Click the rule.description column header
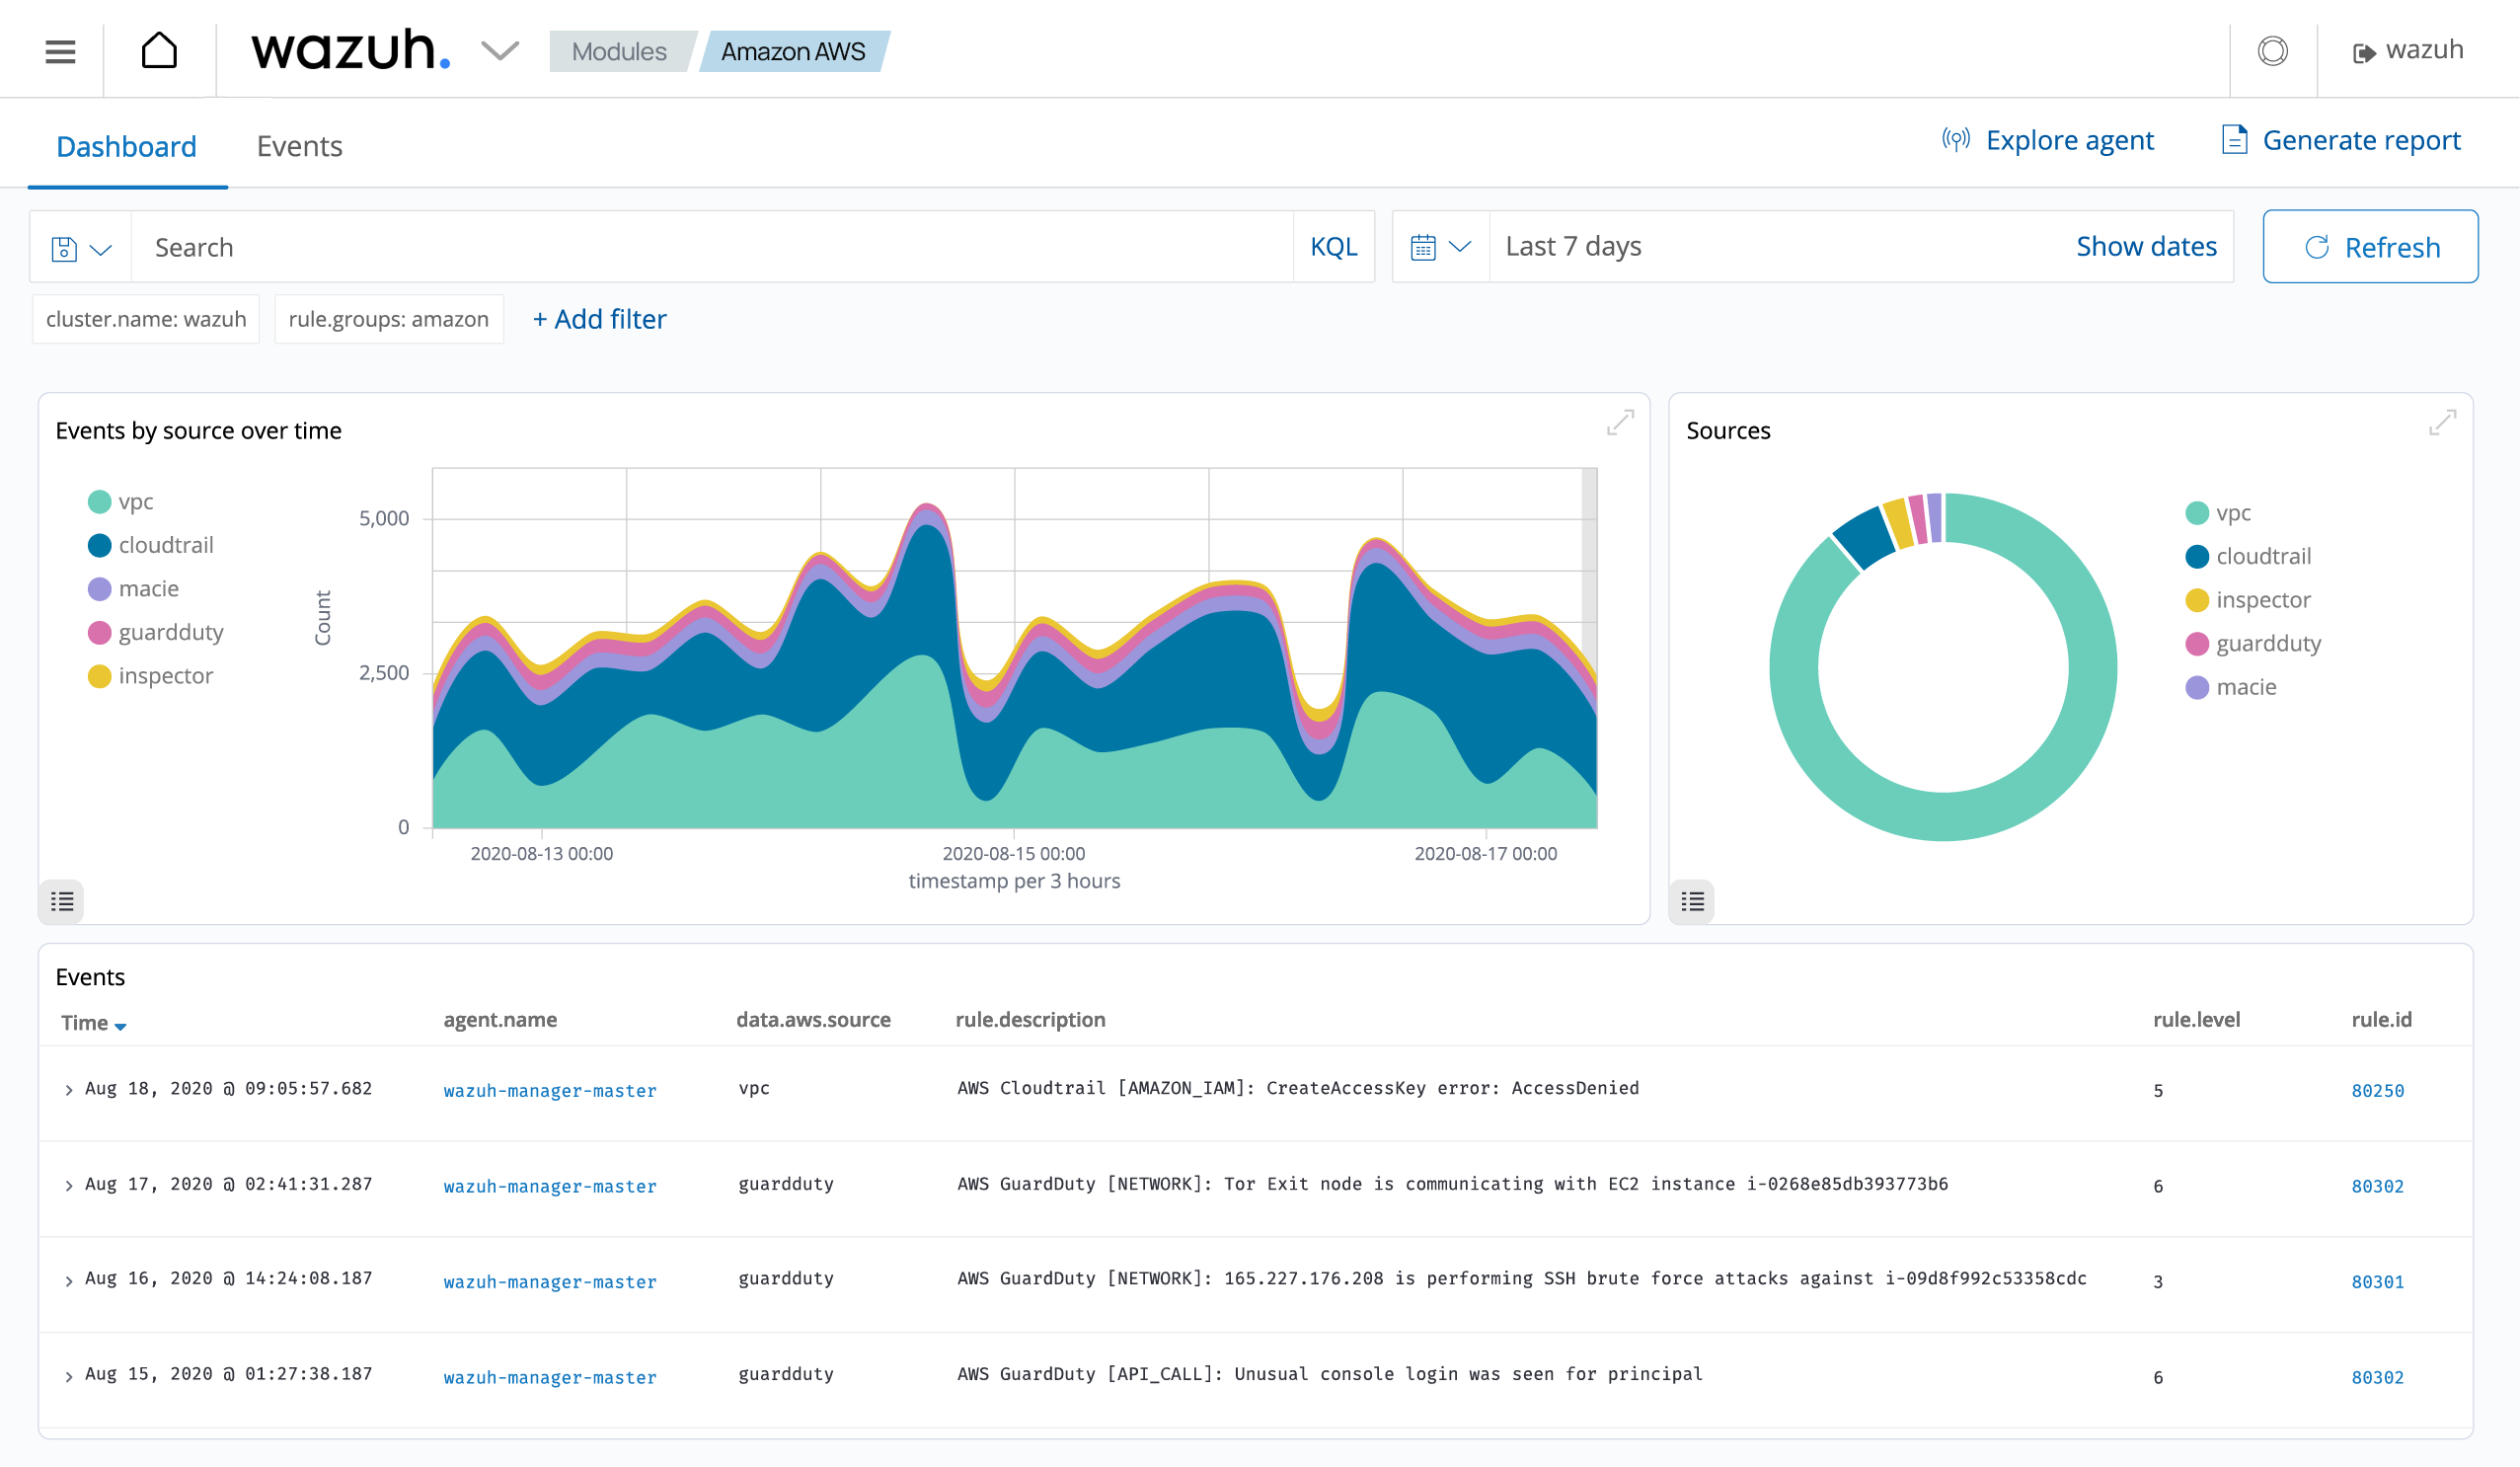Screen dimensions: 2520x1467 point(1030,1020)
